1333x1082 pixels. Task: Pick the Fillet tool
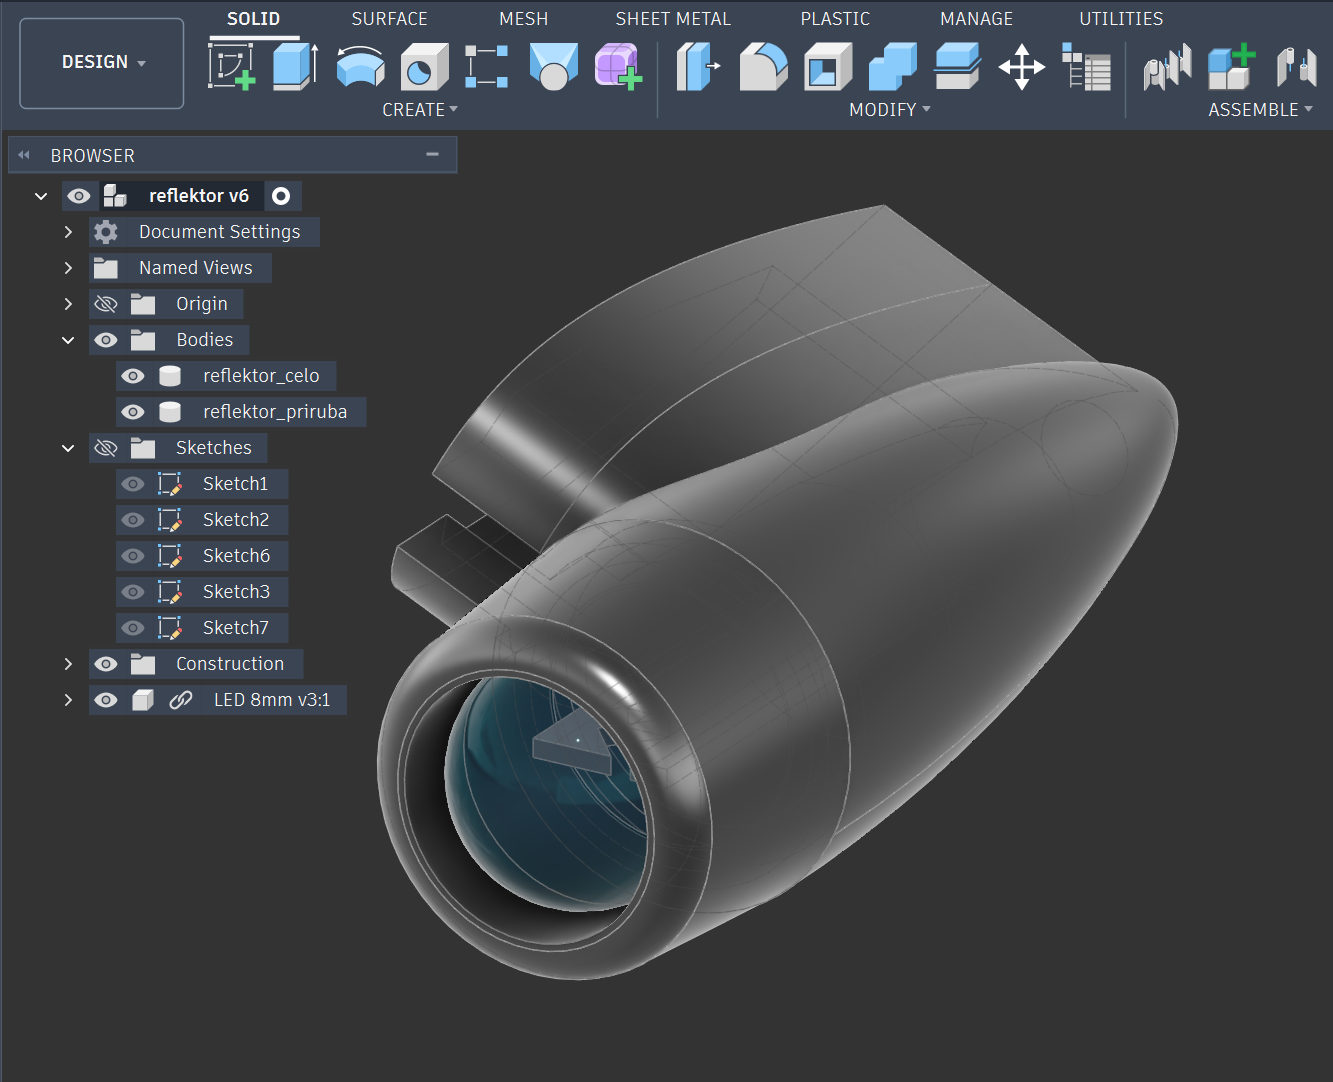click(x=763, y=67)
